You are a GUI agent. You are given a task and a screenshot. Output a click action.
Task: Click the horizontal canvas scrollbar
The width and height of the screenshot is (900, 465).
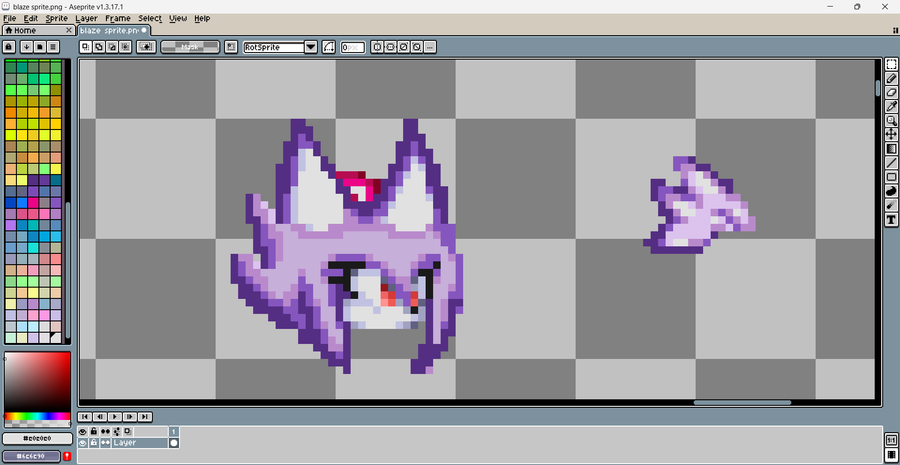click(742, 402)
